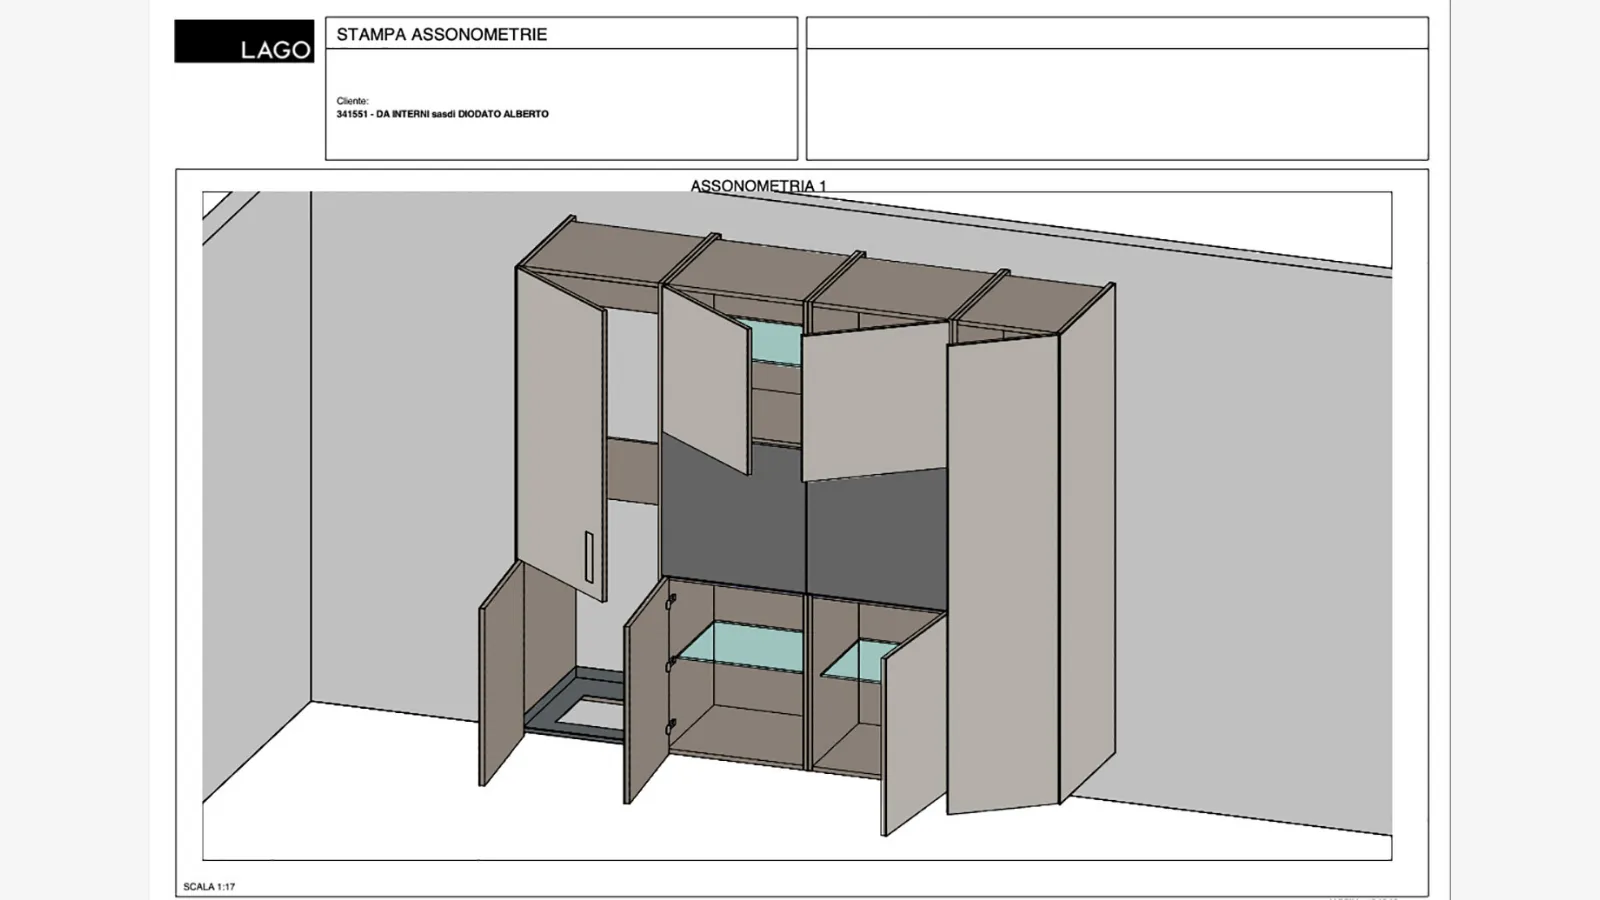The image size is (1600, 900).
Task: Select the upper teal glass shelf
Action: (776, 341)
